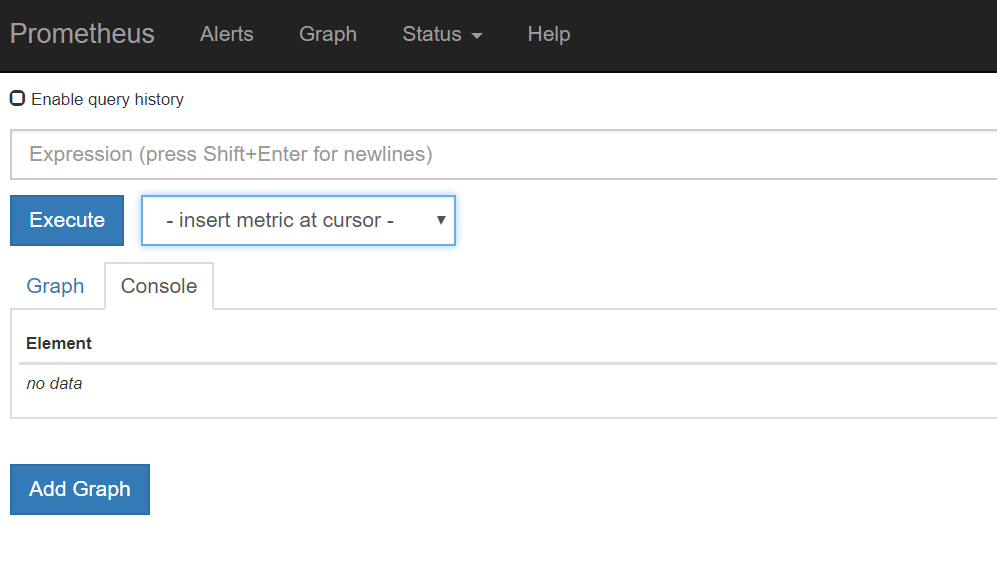
Task: Click the metric selector's down arrow
Action: [x=441, y=220]
